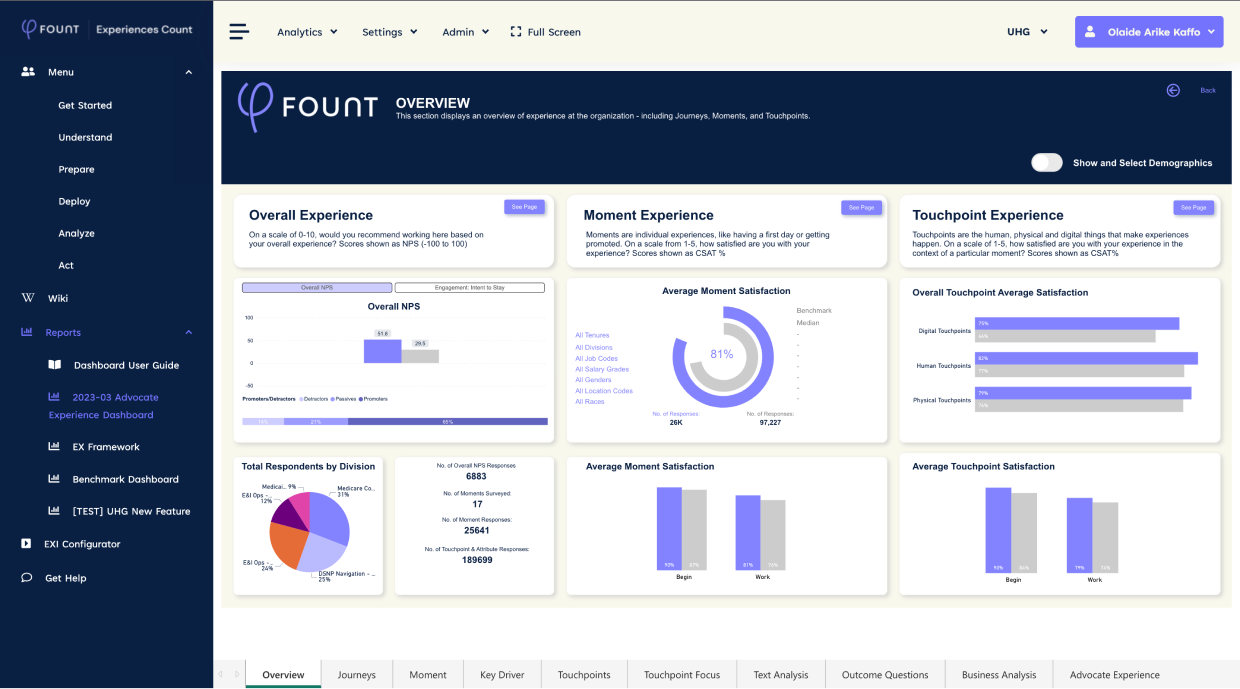Click the All Tenures filter label
This screenshot has height=689, width=1240.
(x=592, y=335)
